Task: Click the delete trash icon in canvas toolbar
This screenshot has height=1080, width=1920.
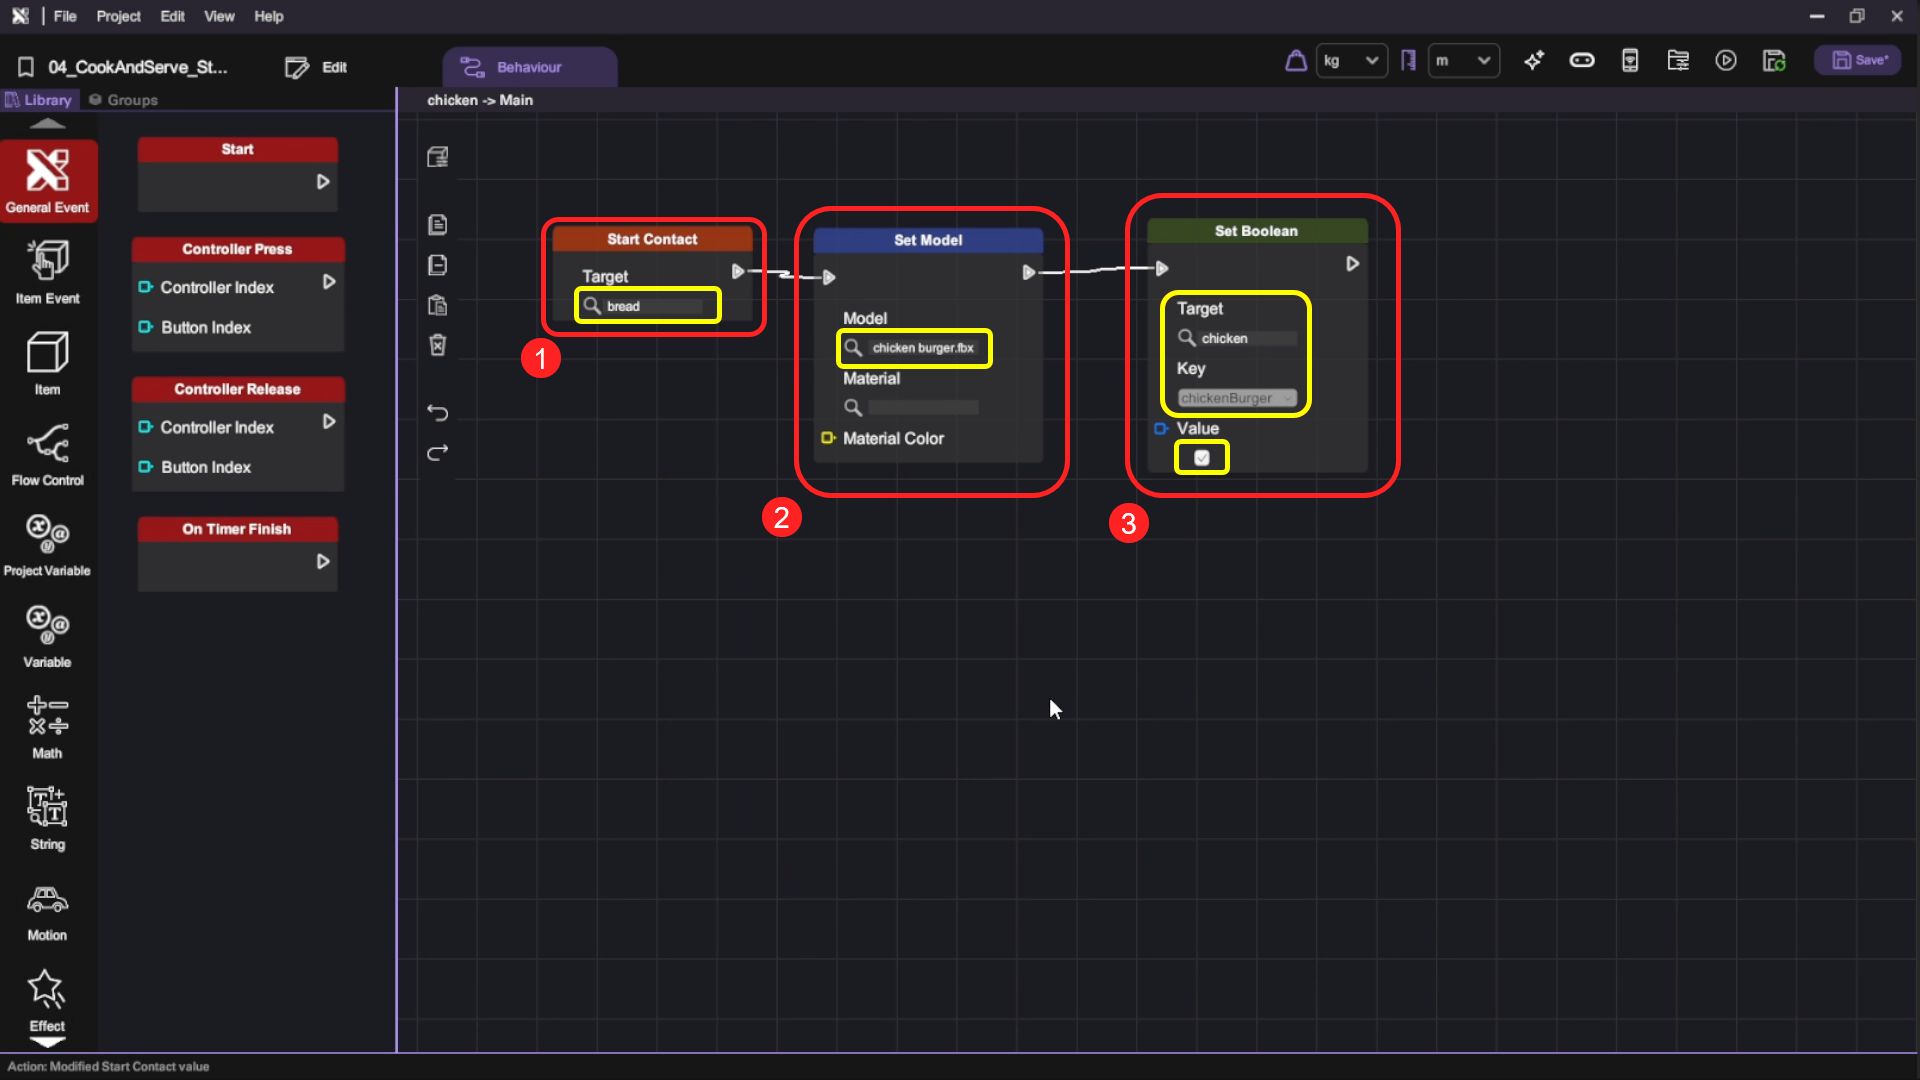Action: (x=438, y=345)
